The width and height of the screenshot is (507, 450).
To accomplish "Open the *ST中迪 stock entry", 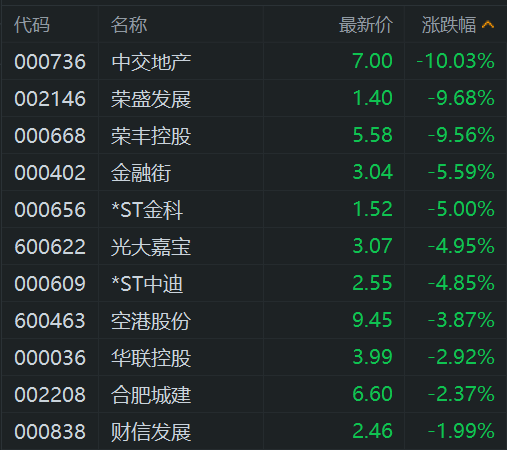I will pyautogui.click(x=147, y=284).
